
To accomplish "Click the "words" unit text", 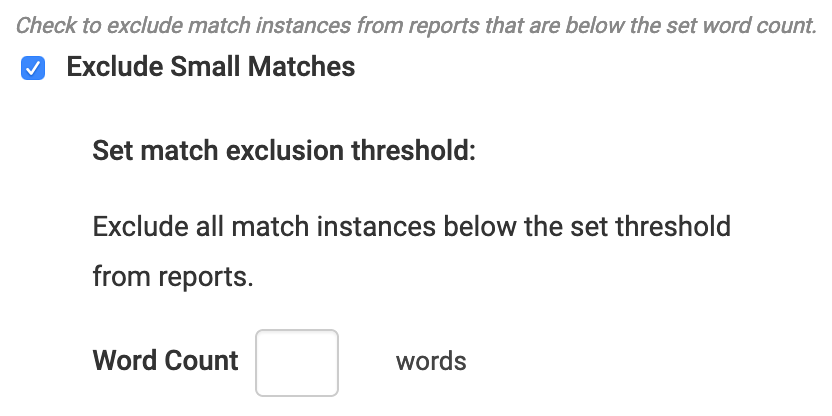I will click(431, 360).
